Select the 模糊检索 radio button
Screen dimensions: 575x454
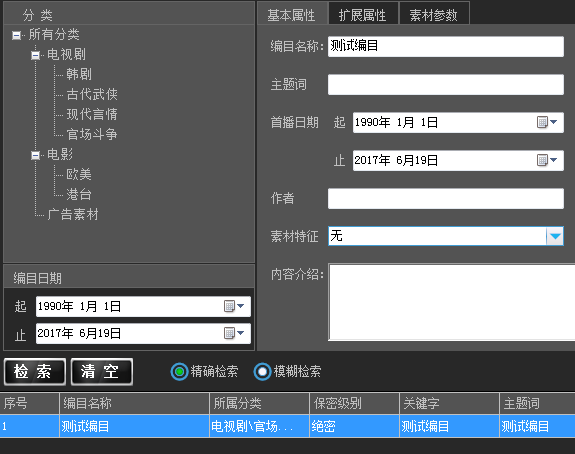click(262, 372)
